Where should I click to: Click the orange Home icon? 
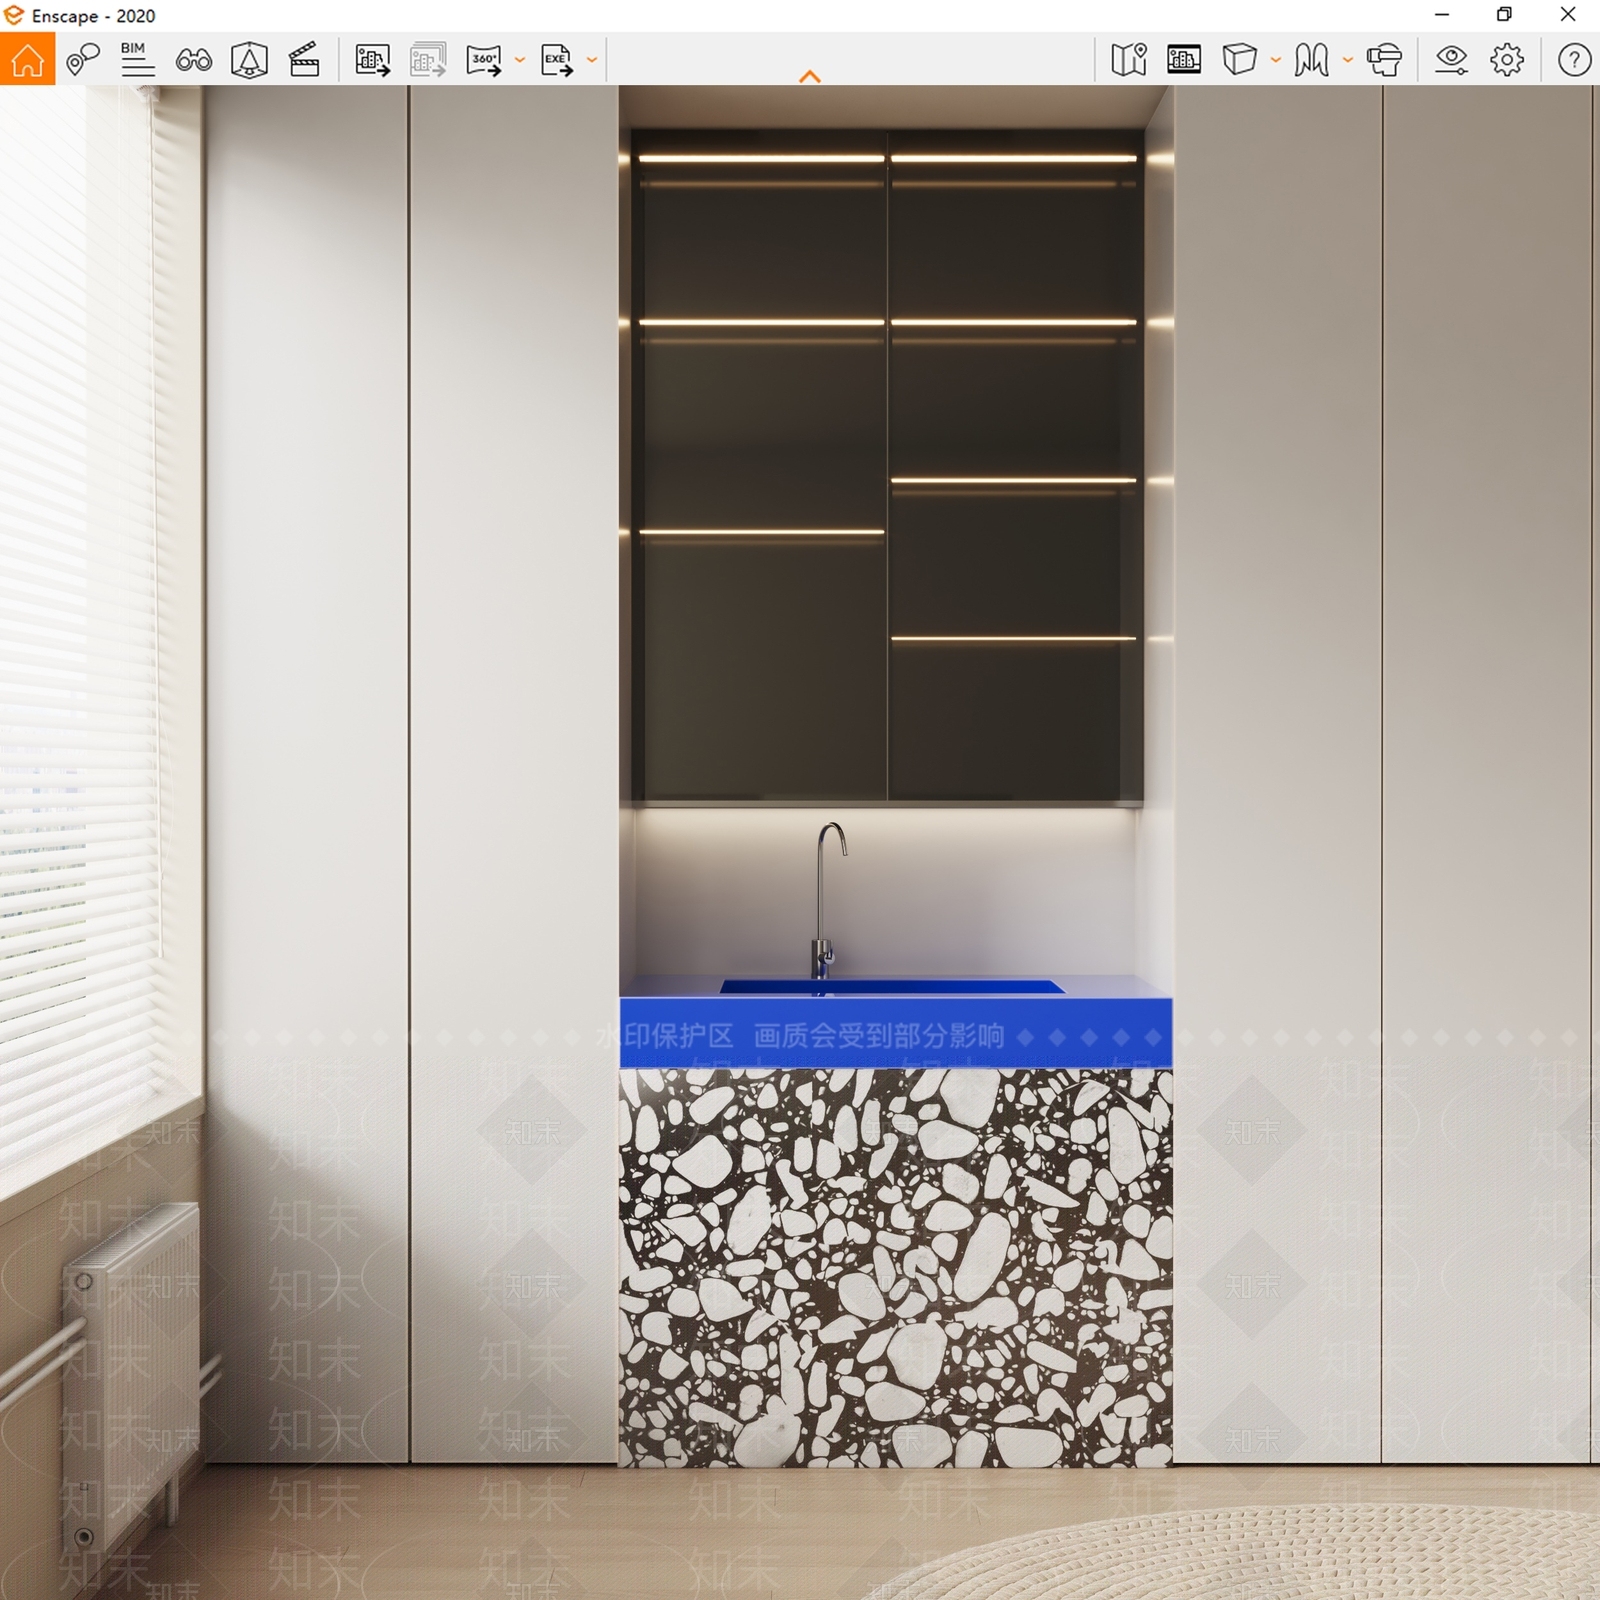(27, 59)
